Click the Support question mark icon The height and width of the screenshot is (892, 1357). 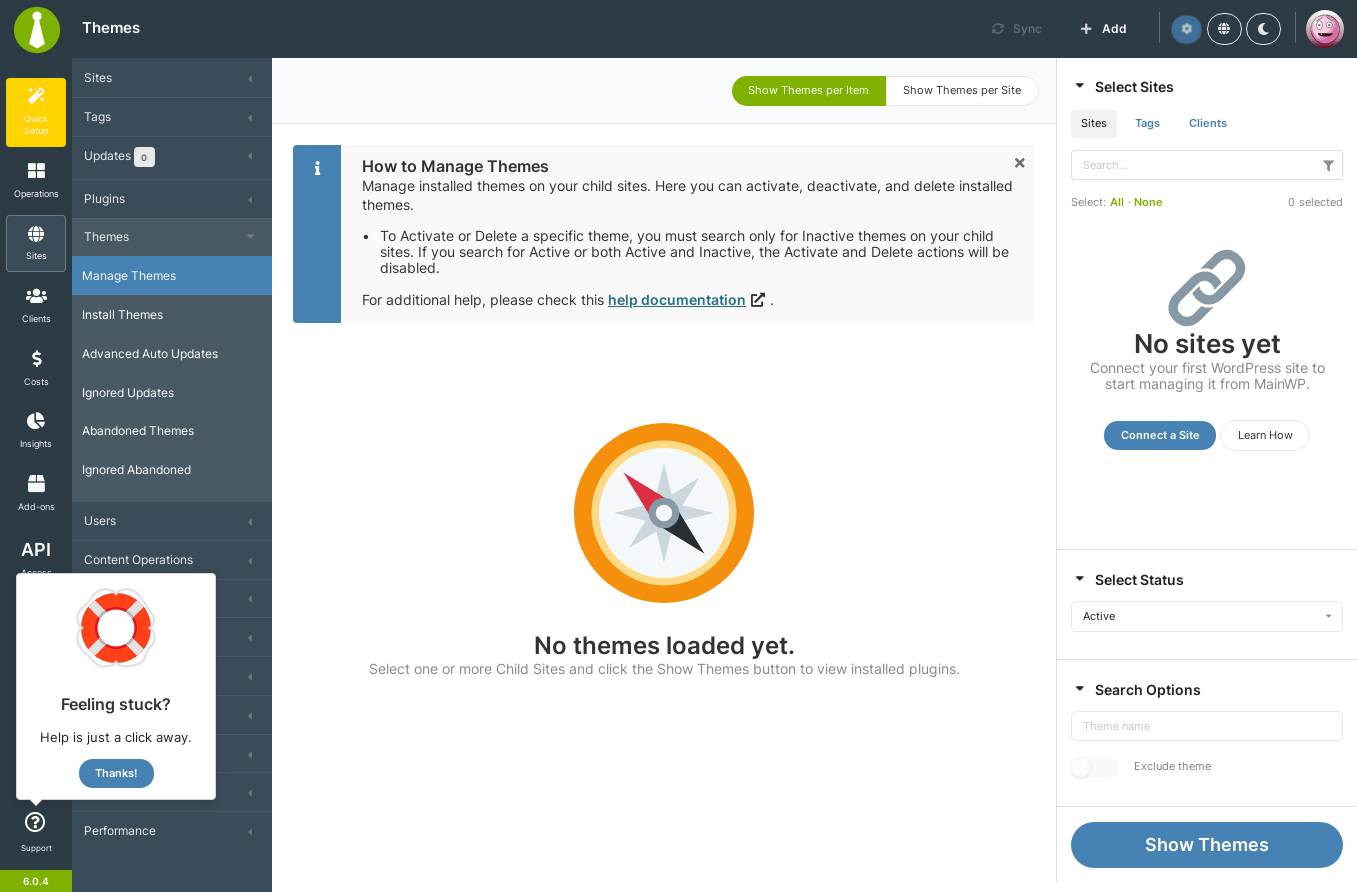click(35, 822)
